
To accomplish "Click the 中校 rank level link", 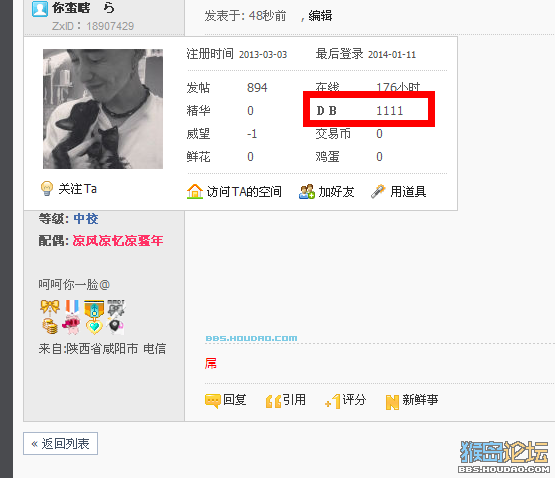I will (x=86, y=218).
